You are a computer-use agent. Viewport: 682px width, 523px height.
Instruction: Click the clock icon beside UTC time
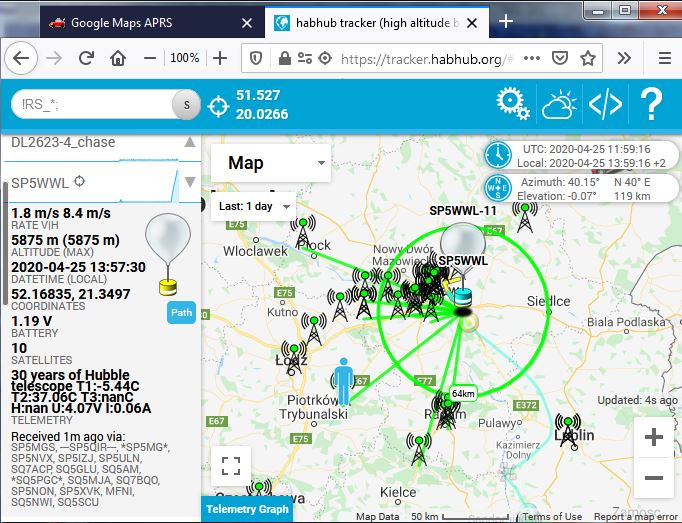point(498,155)
